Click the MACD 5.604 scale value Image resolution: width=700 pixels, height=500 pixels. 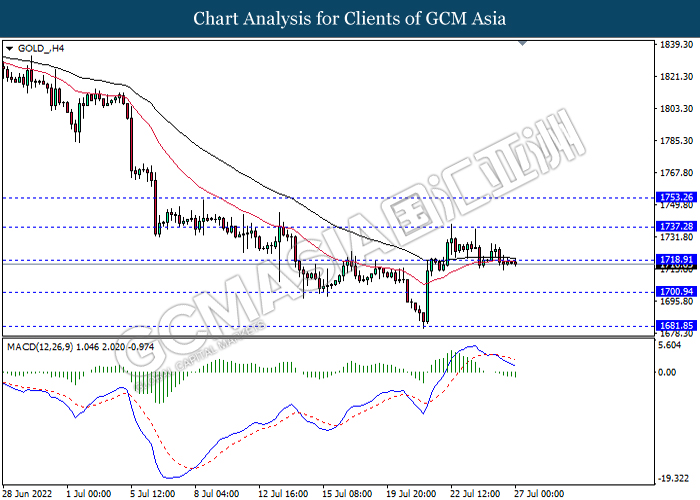coord(670,345)
